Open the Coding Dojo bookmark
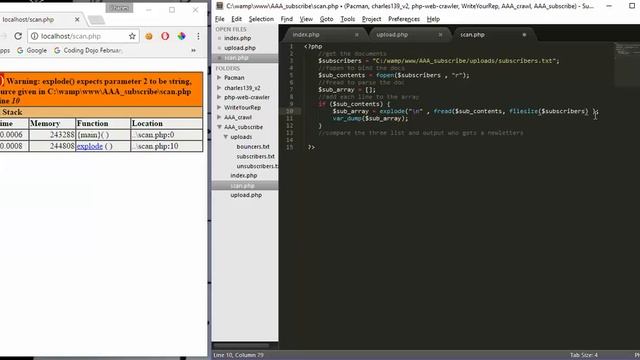The image size is (640, 360). pos(88,50)
